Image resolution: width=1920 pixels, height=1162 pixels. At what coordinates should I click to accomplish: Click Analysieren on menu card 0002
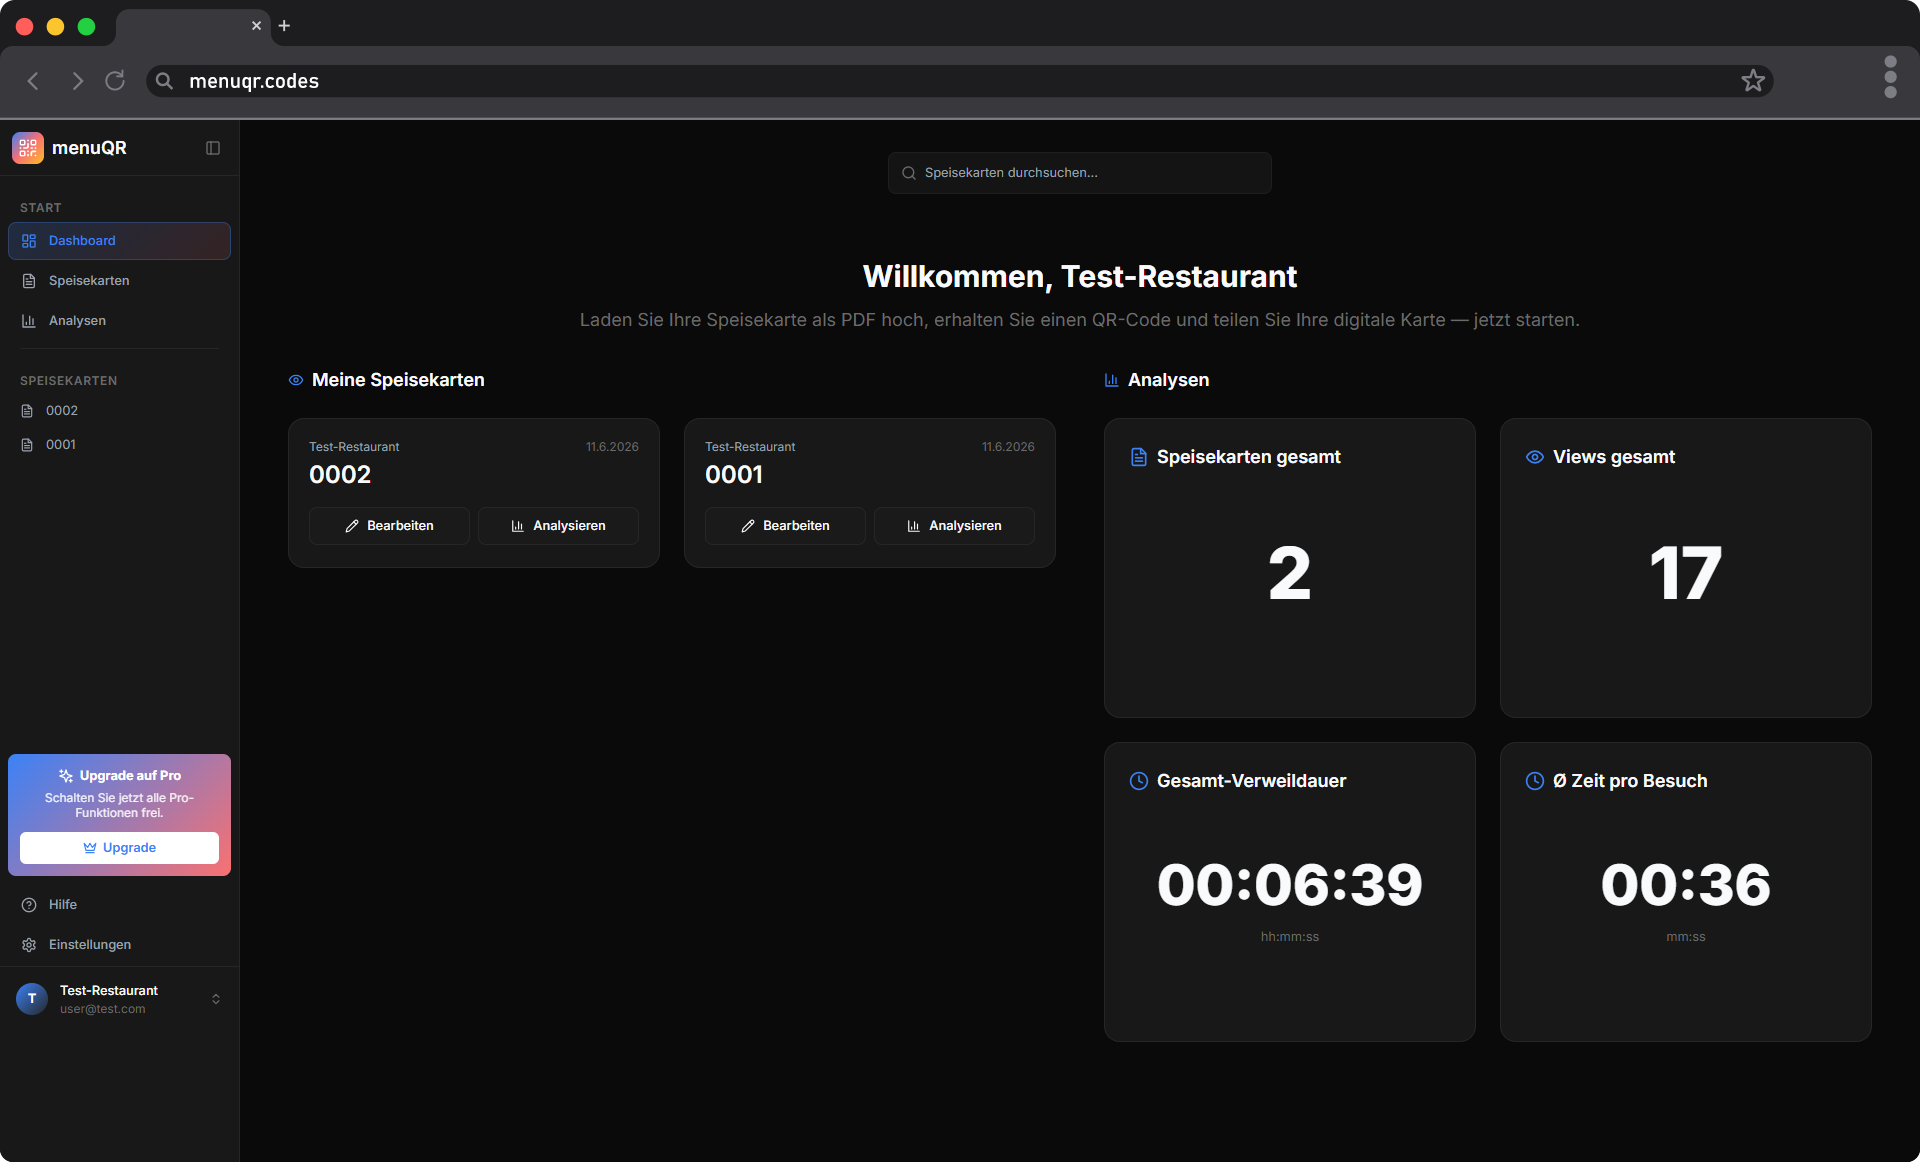pyautogui.click(x=558, y=526)
